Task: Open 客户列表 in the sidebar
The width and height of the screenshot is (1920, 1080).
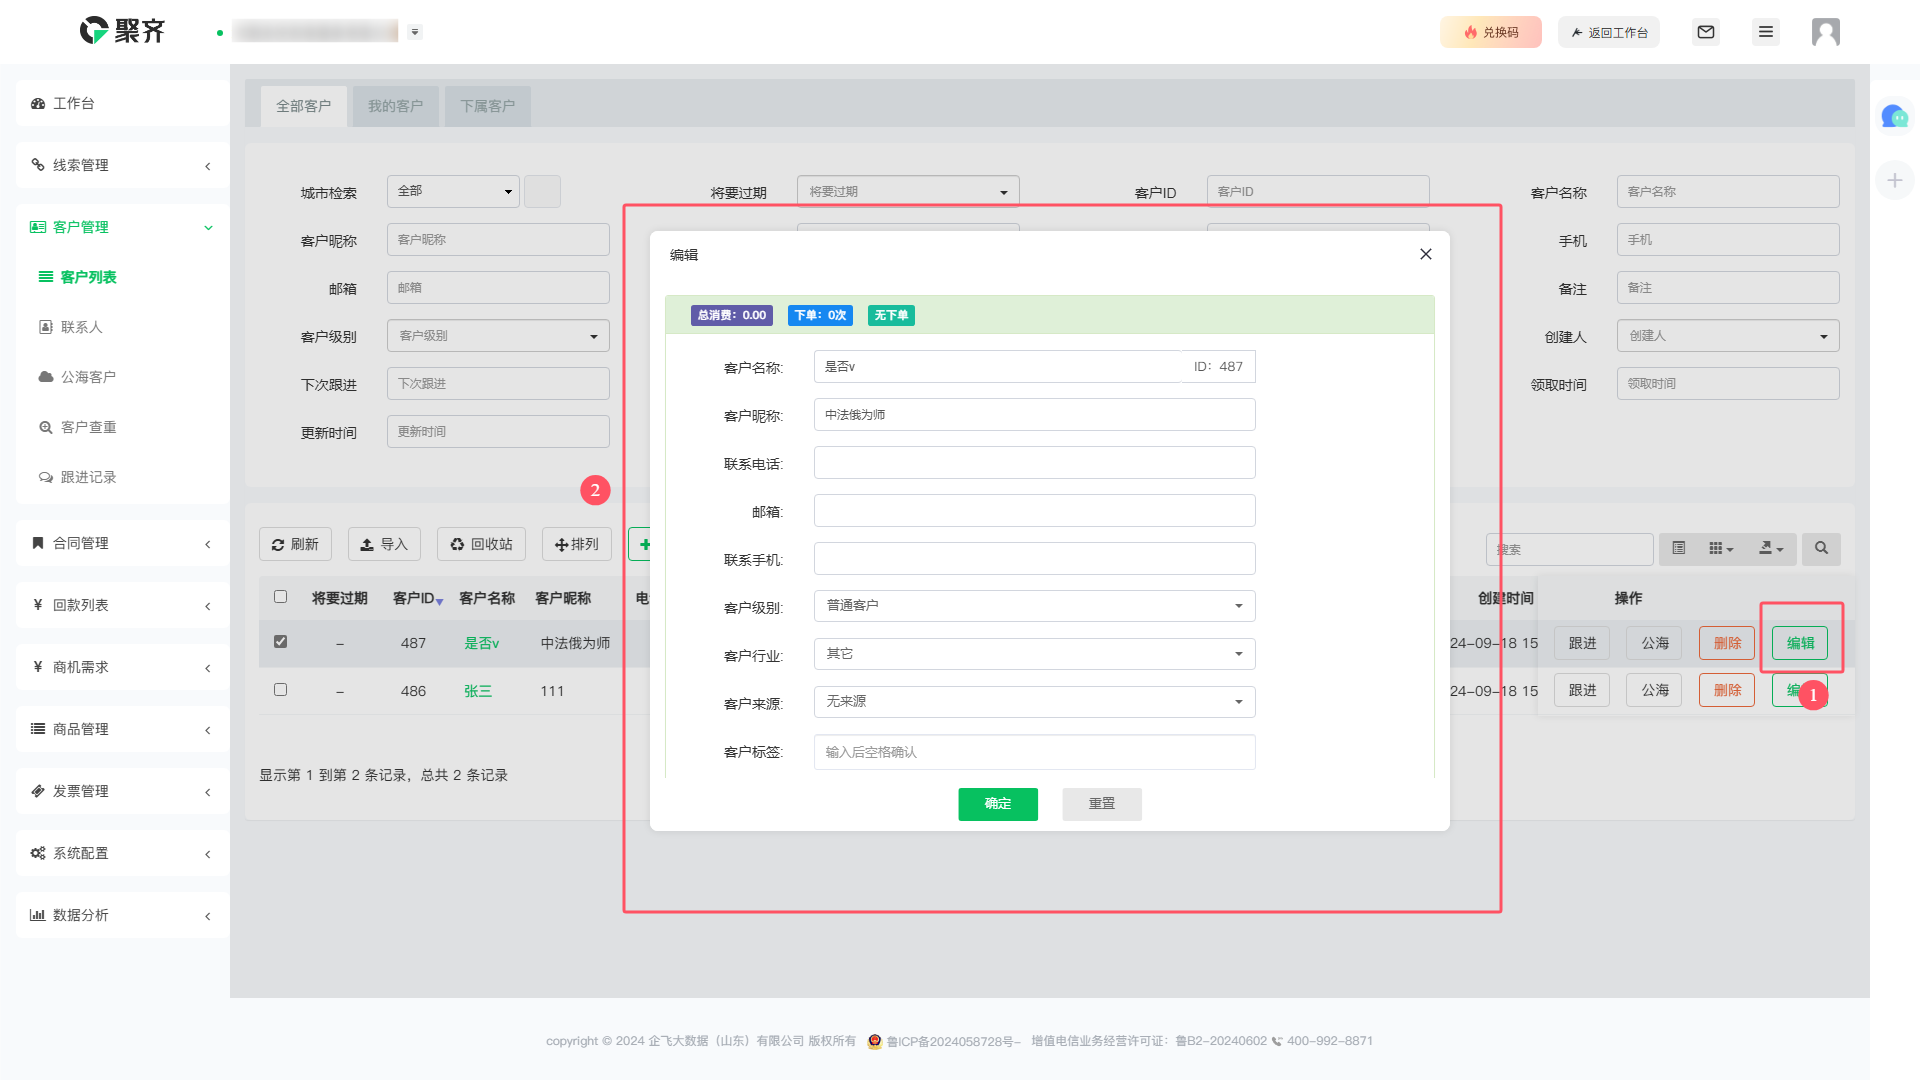Action: (88, 277)
